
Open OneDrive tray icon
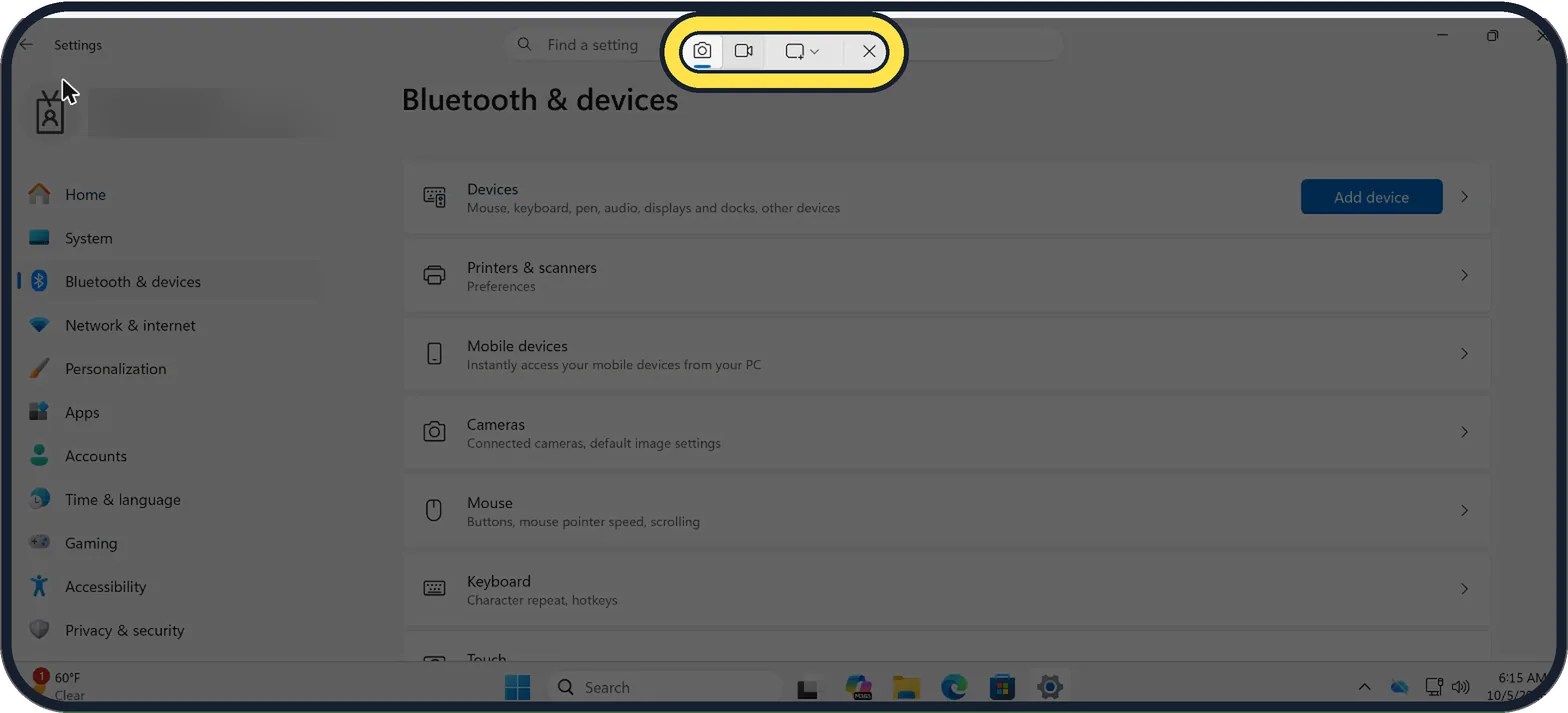(1399, 687)
